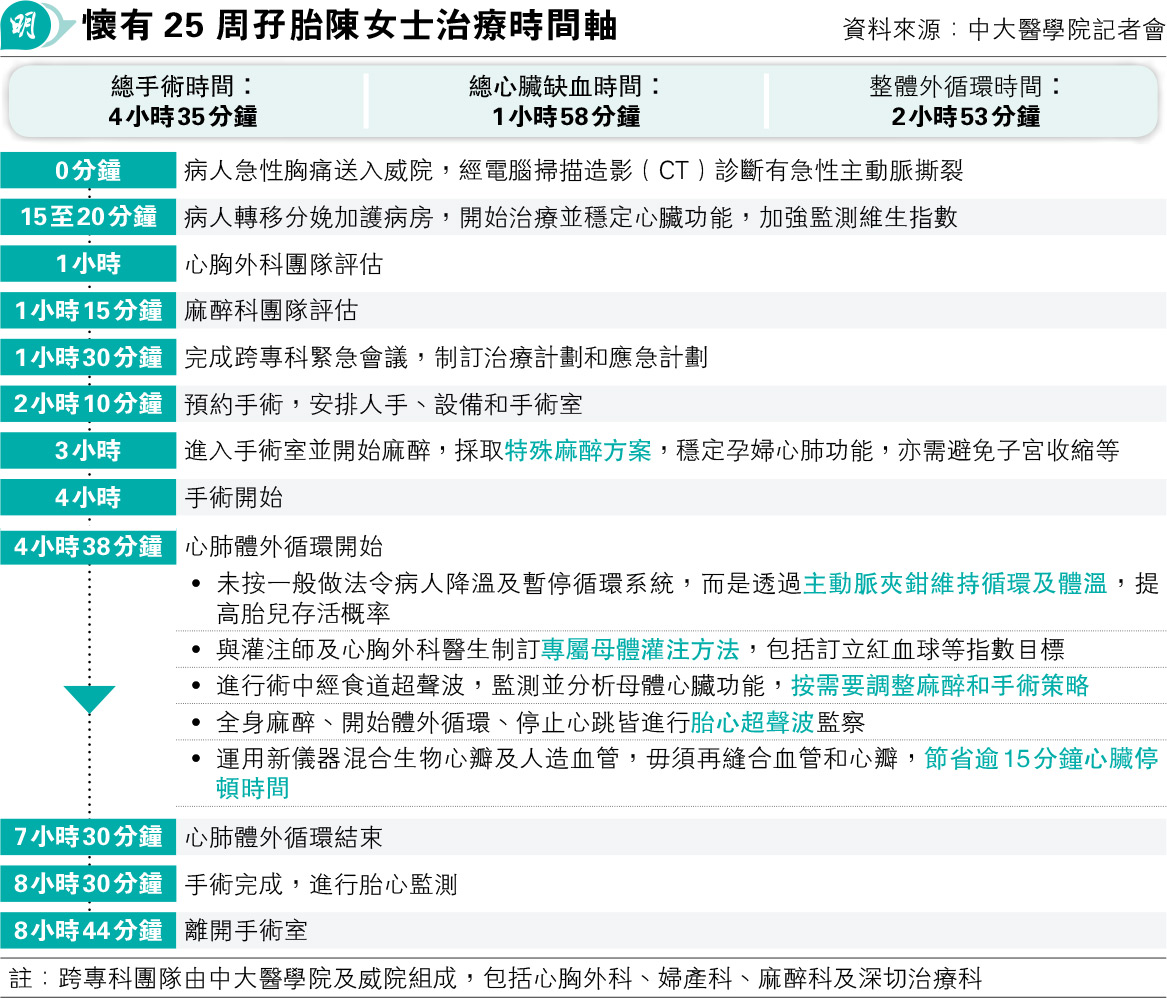Click text '完成跨專科緊急會議' row
The image size is (1167, 998).
(x=446, y=357)
